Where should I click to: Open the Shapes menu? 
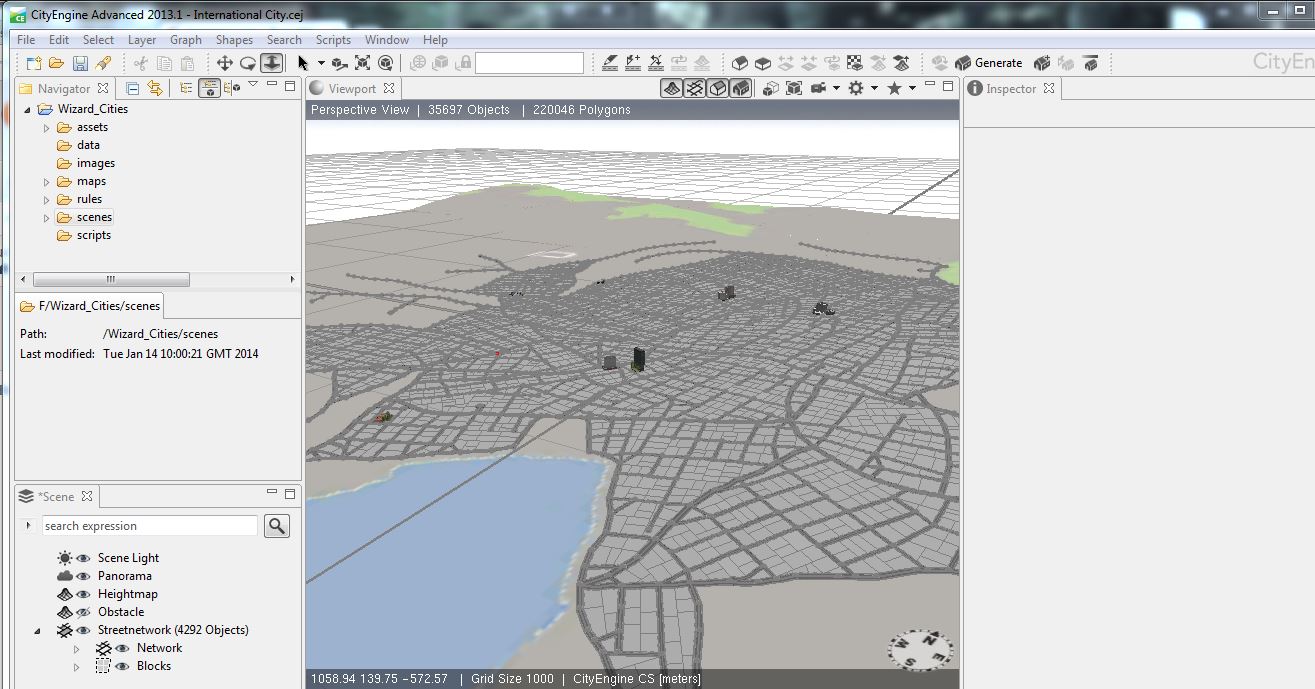[x=234, y=40]
